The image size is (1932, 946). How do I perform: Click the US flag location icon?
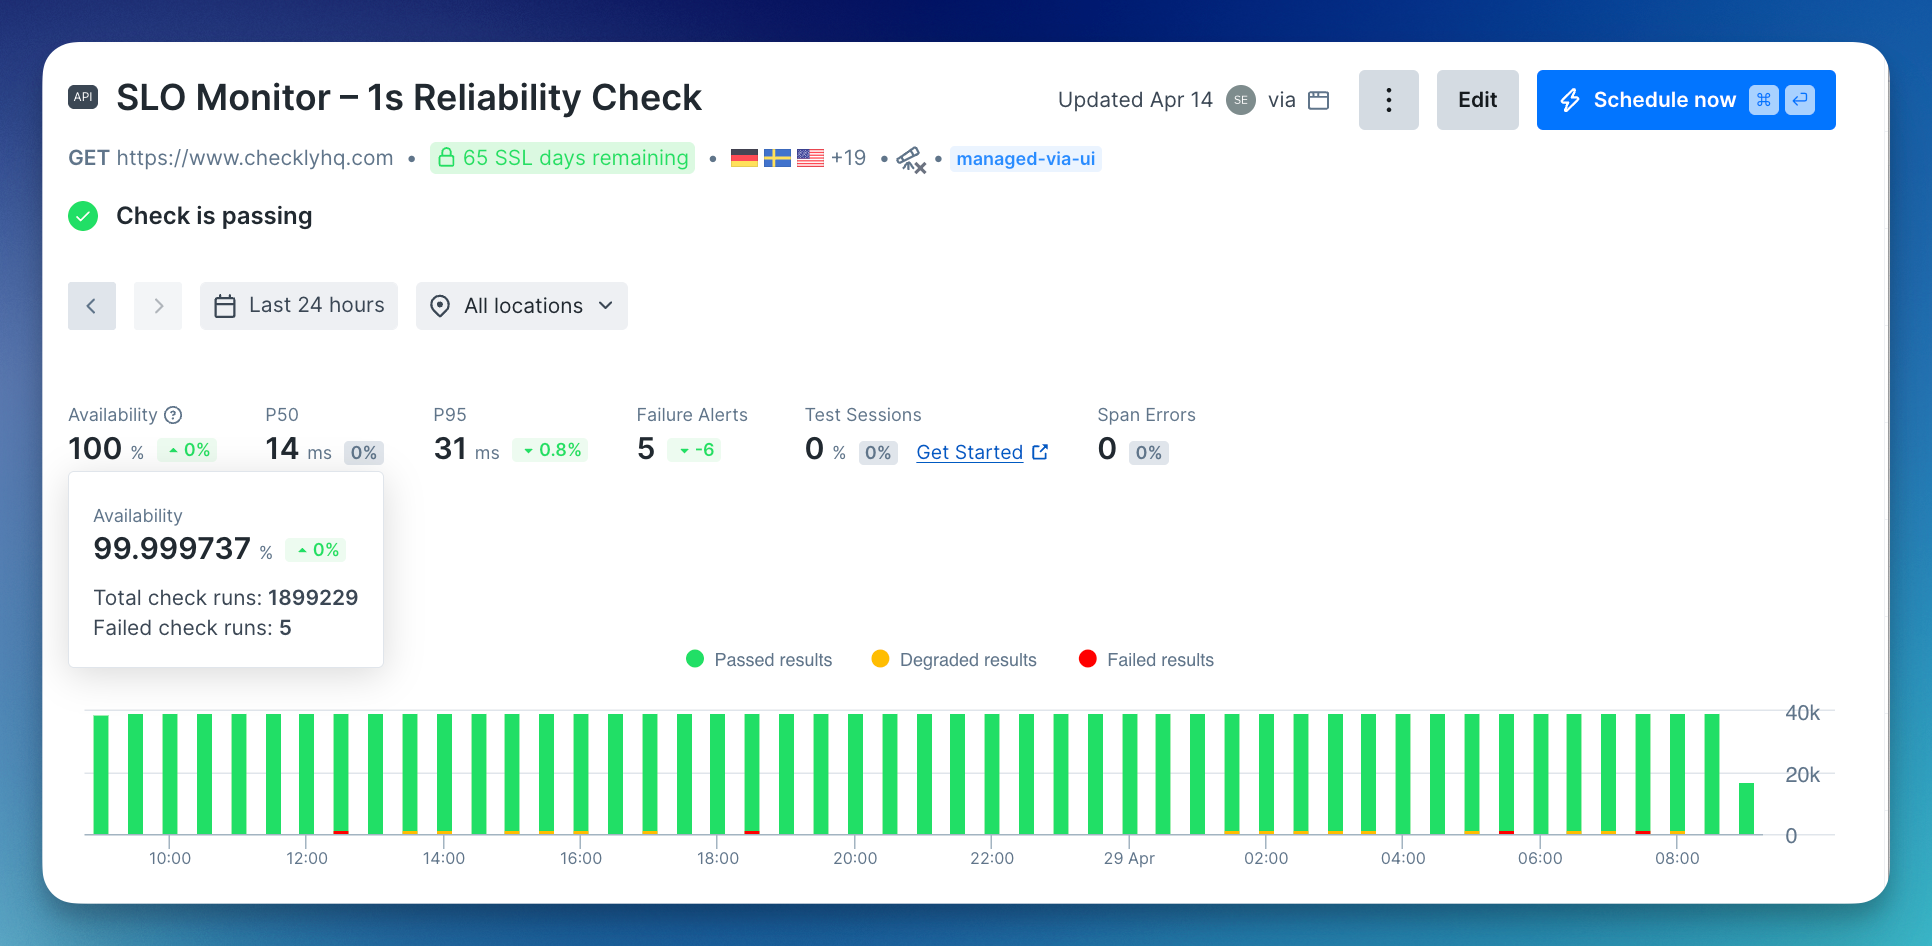coord(810,158)
